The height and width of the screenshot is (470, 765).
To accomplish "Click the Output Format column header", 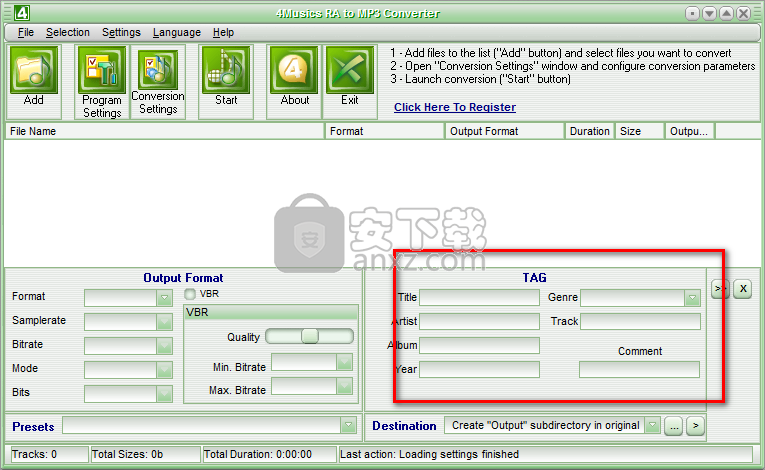I will tap(504, 131).
